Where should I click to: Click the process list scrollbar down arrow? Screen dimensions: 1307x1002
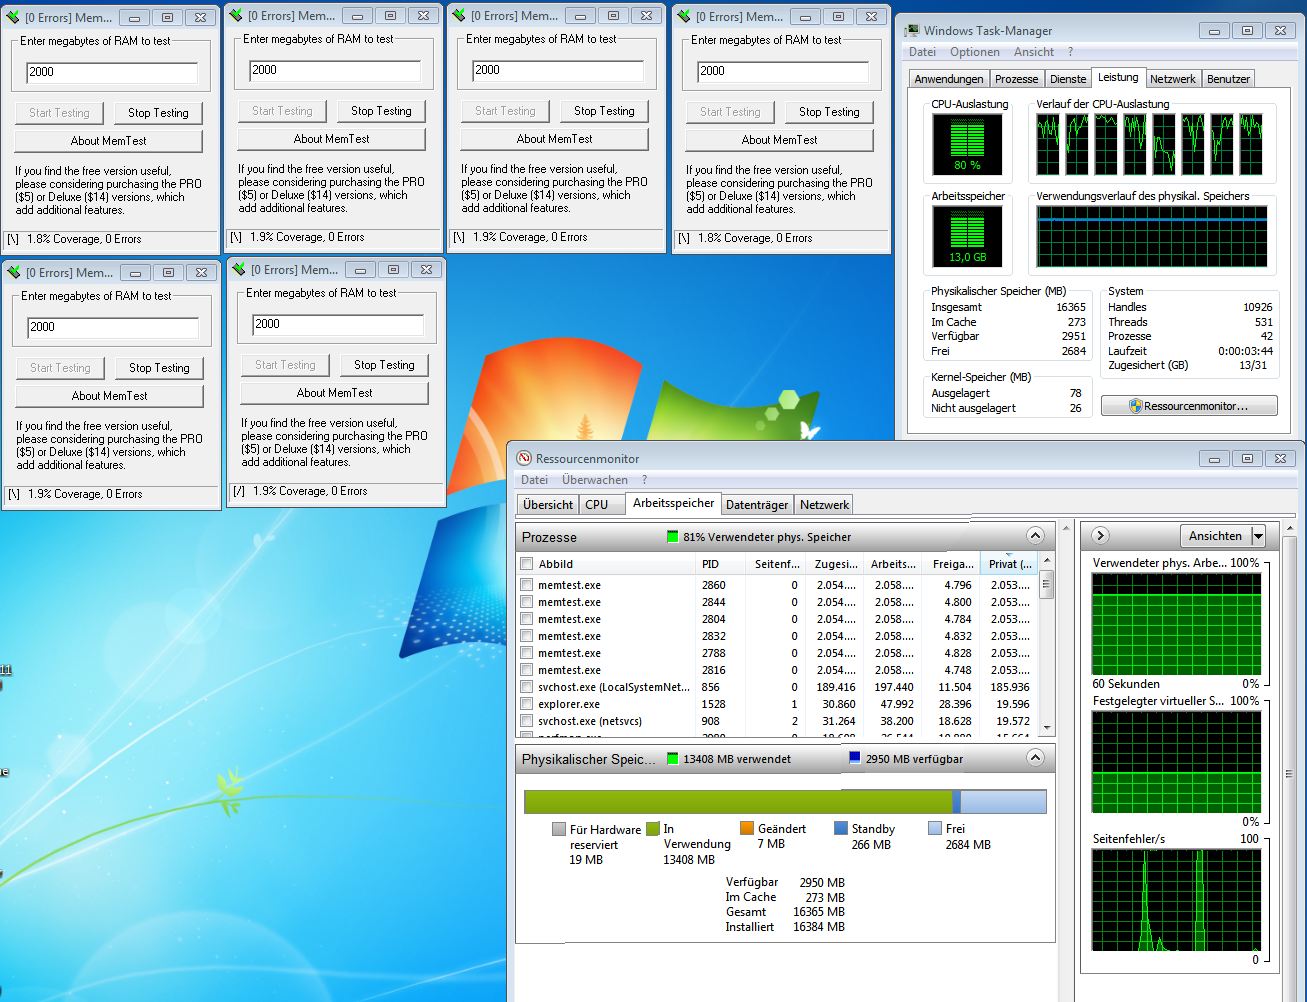pos(1047,728)
